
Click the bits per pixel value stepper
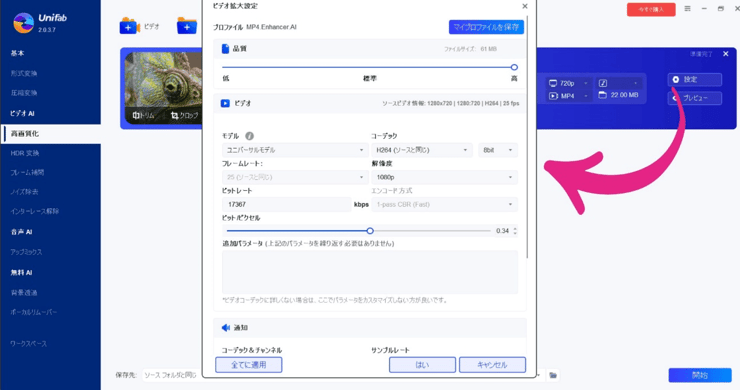[515, 231]
